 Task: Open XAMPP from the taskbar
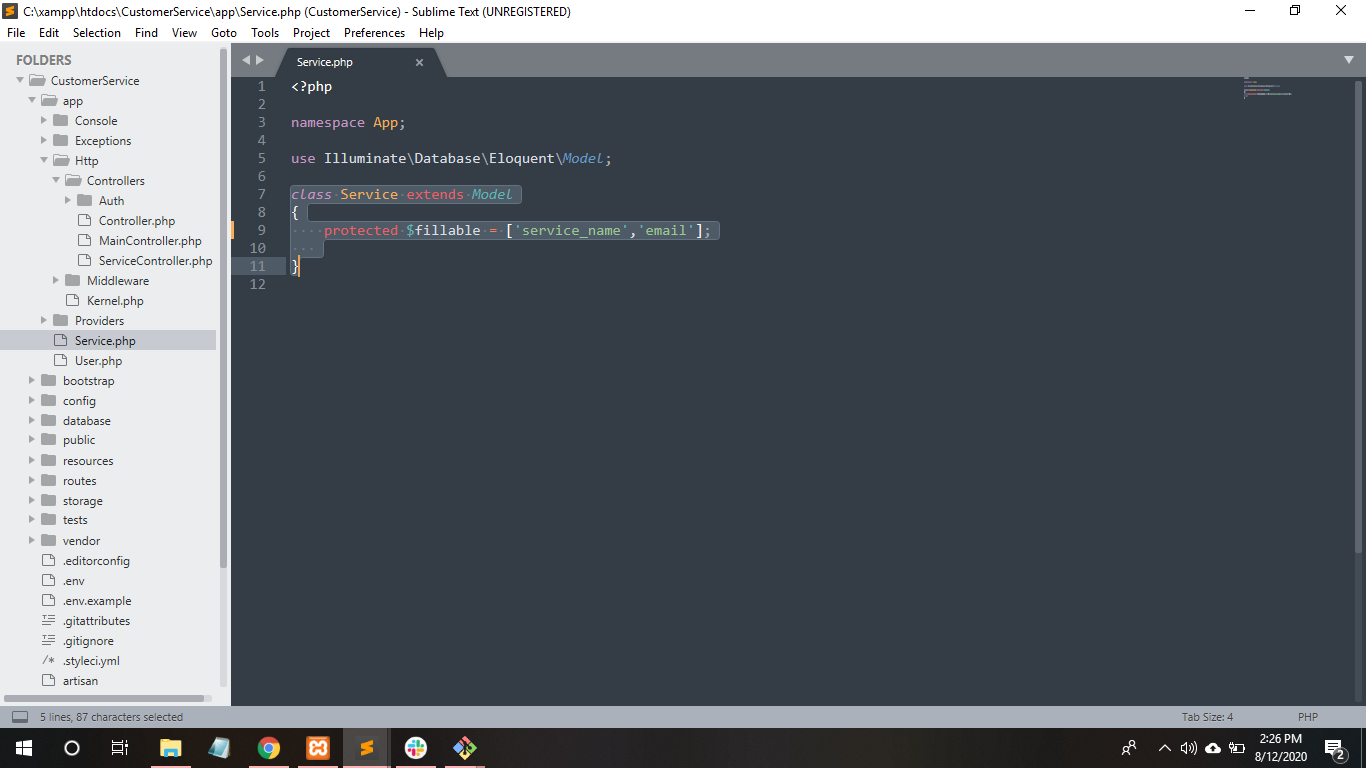click(318, 748)
